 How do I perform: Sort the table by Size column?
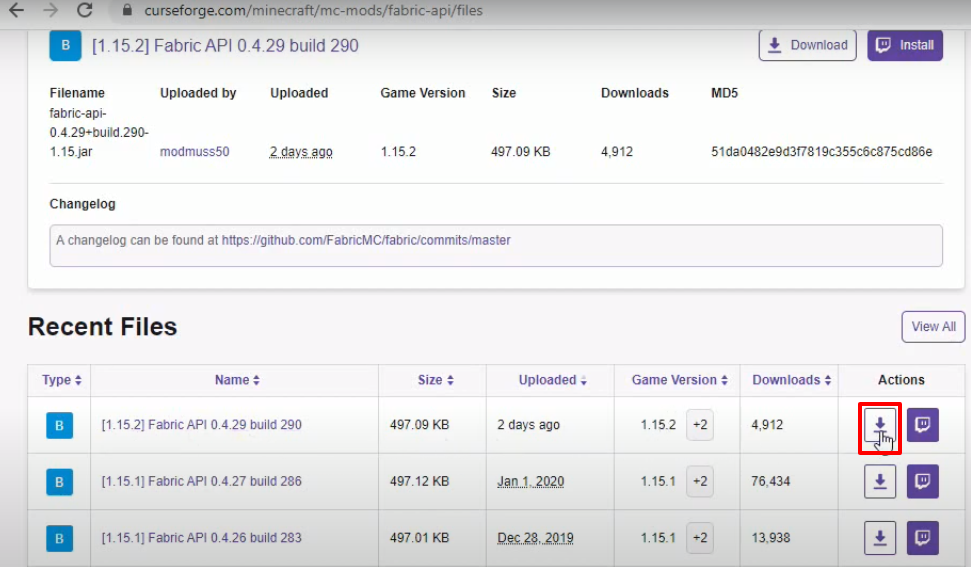click(x=435, y=380)
